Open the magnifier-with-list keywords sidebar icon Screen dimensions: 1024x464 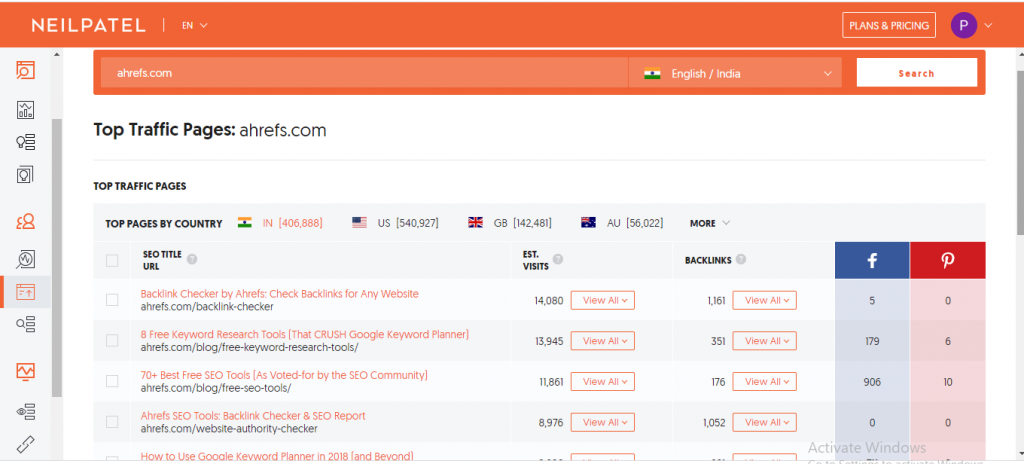click(x=25, y=323)
